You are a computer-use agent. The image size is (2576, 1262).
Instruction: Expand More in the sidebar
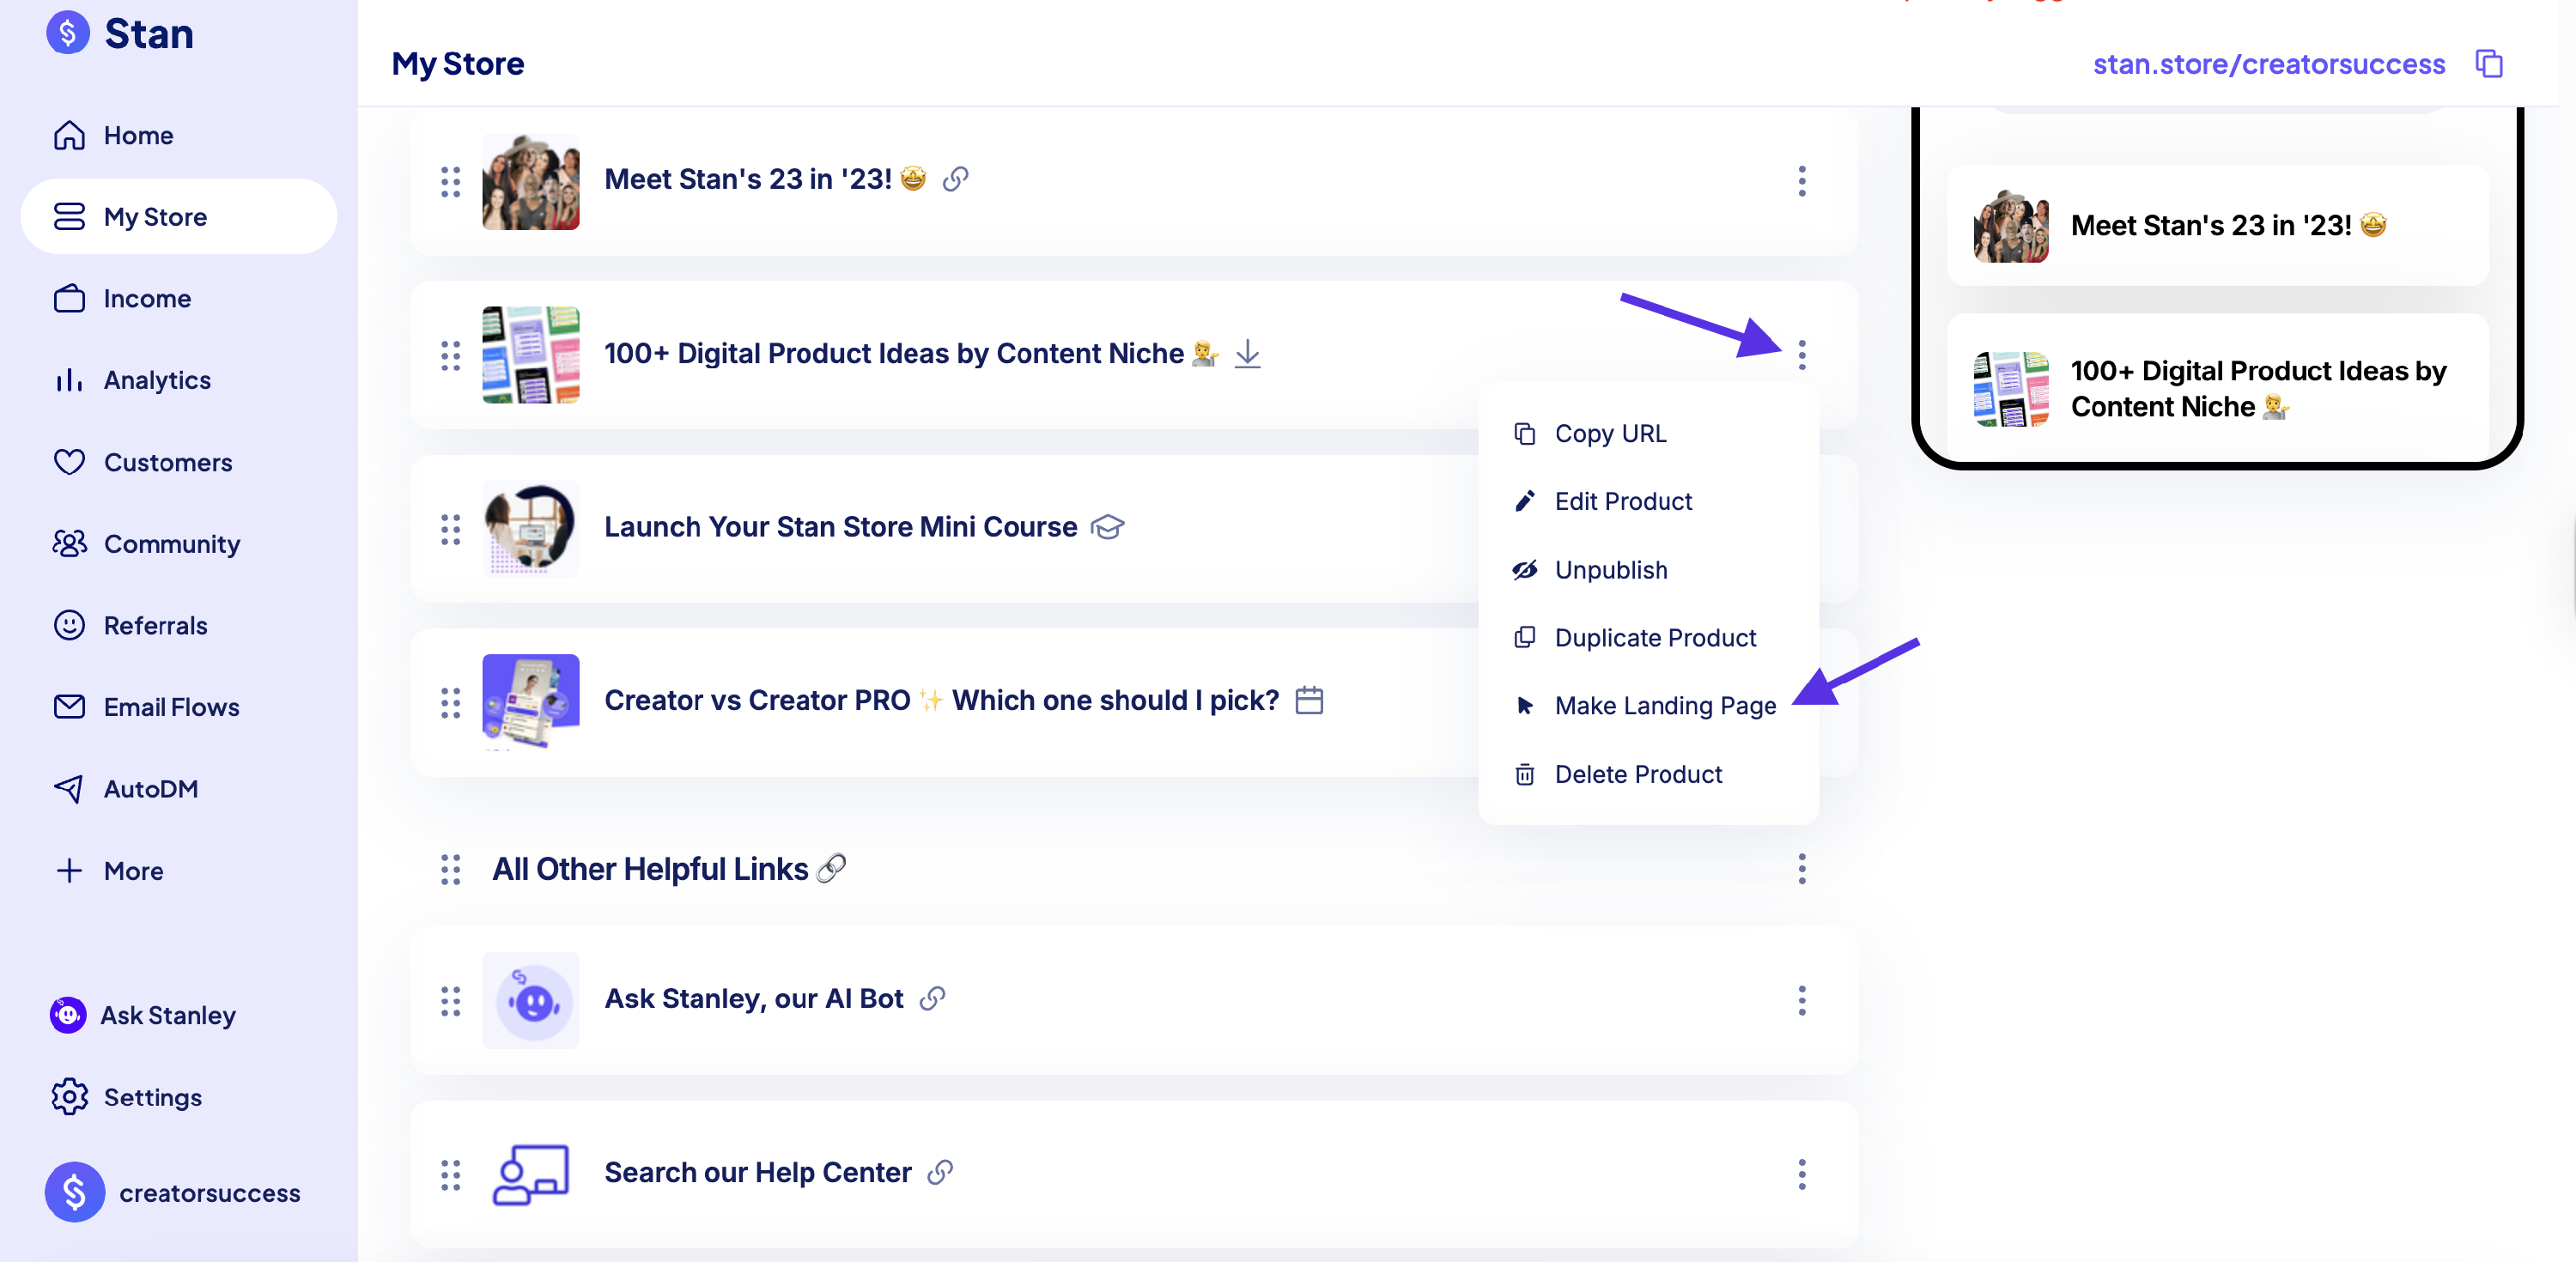132,871
